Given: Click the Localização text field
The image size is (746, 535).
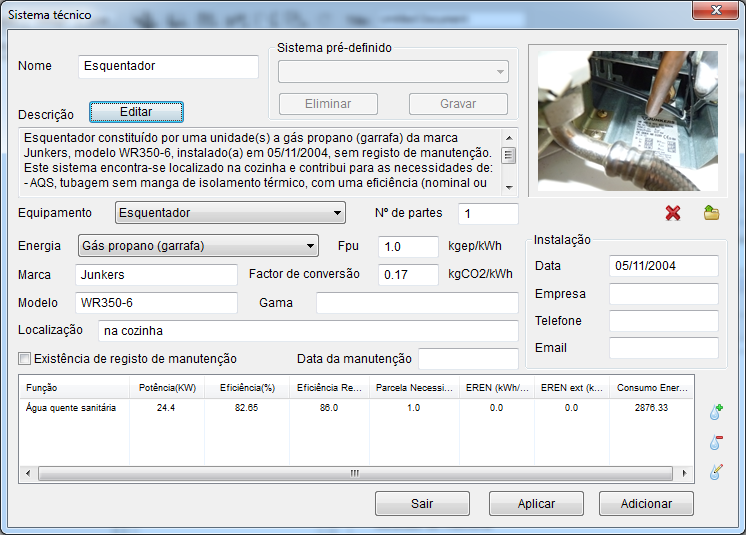Looking at the screenshot, I should coord(308,331).
